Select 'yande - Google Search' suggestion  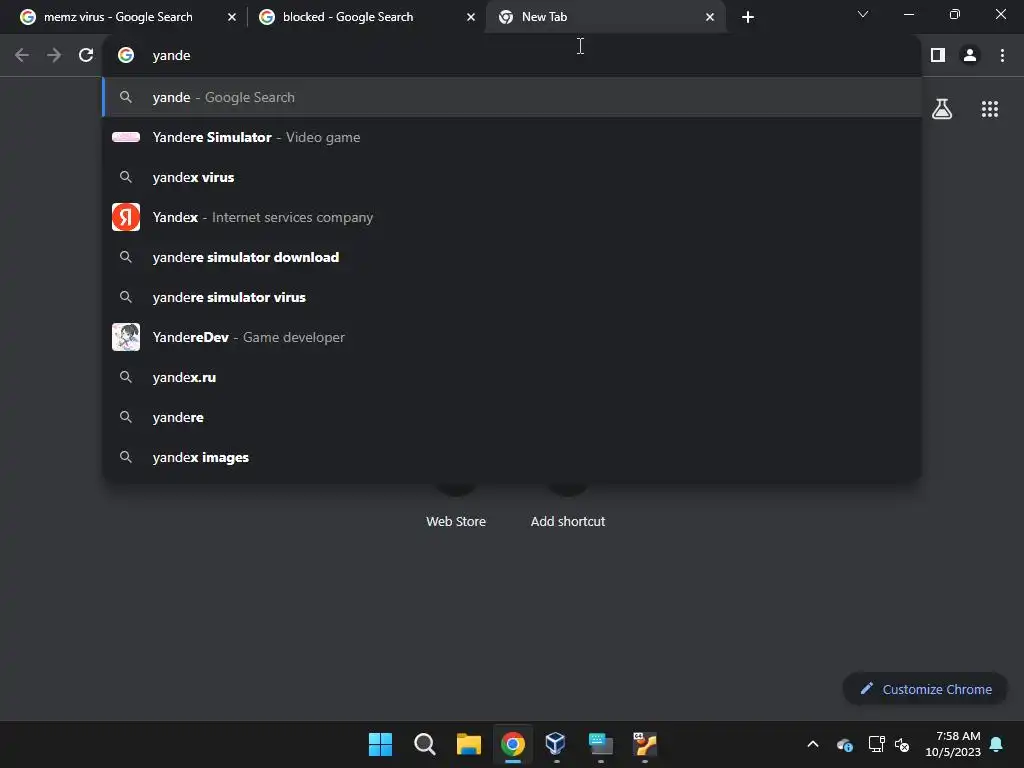[513, 97]
